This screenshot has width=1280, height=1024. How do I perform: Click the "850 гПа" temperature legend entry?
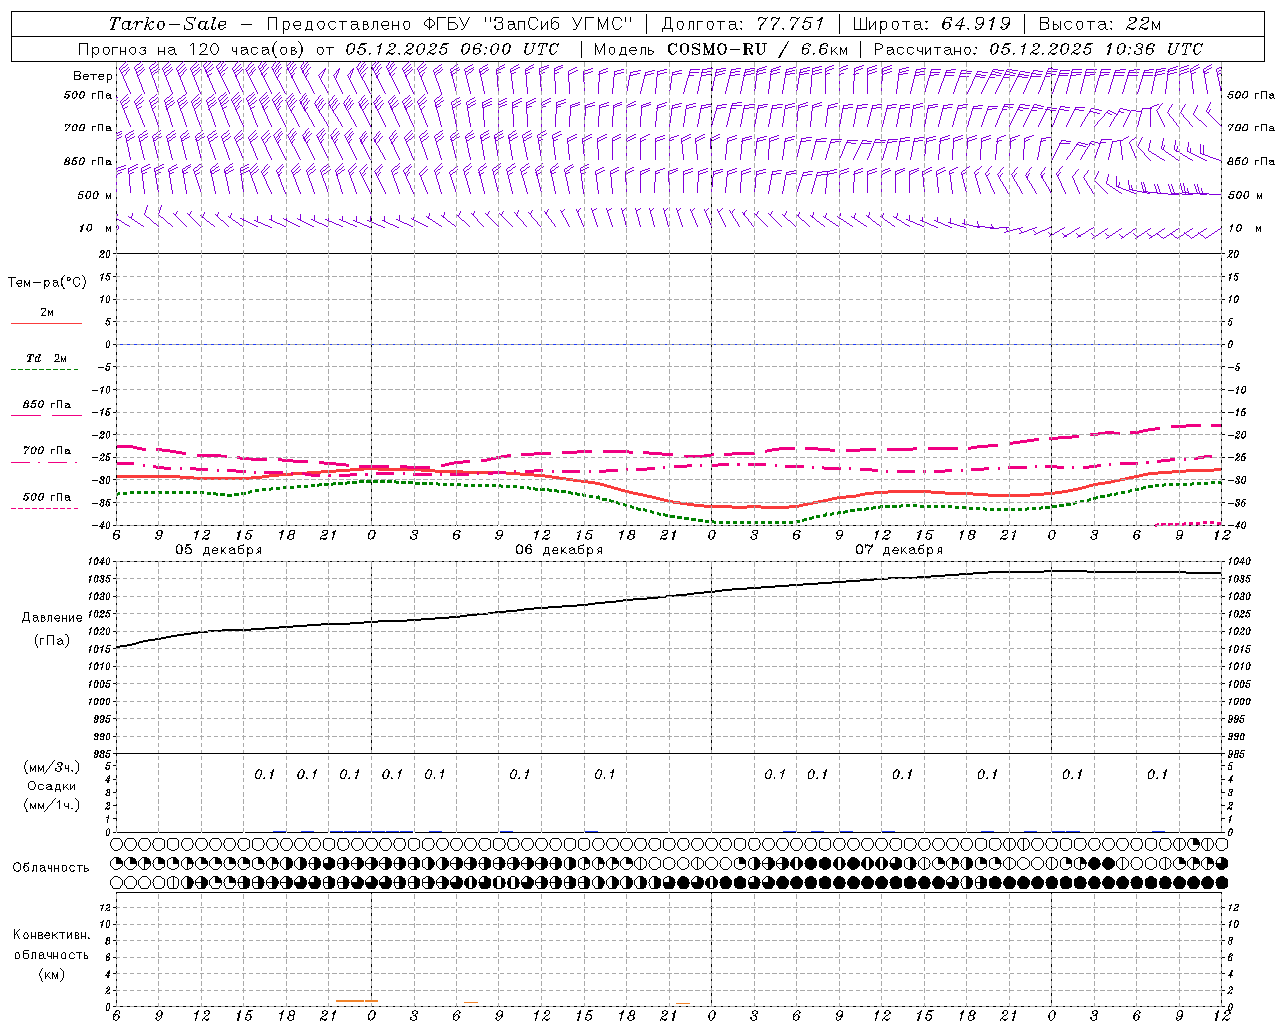coord(47,405)
